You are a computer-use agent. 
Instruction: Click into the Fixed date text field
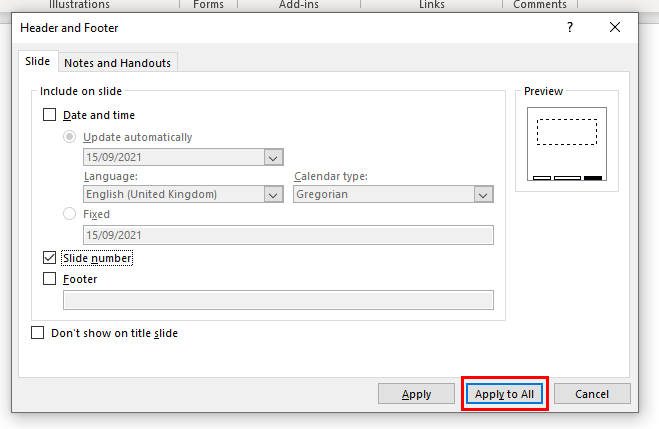click(x=288, y=235)
